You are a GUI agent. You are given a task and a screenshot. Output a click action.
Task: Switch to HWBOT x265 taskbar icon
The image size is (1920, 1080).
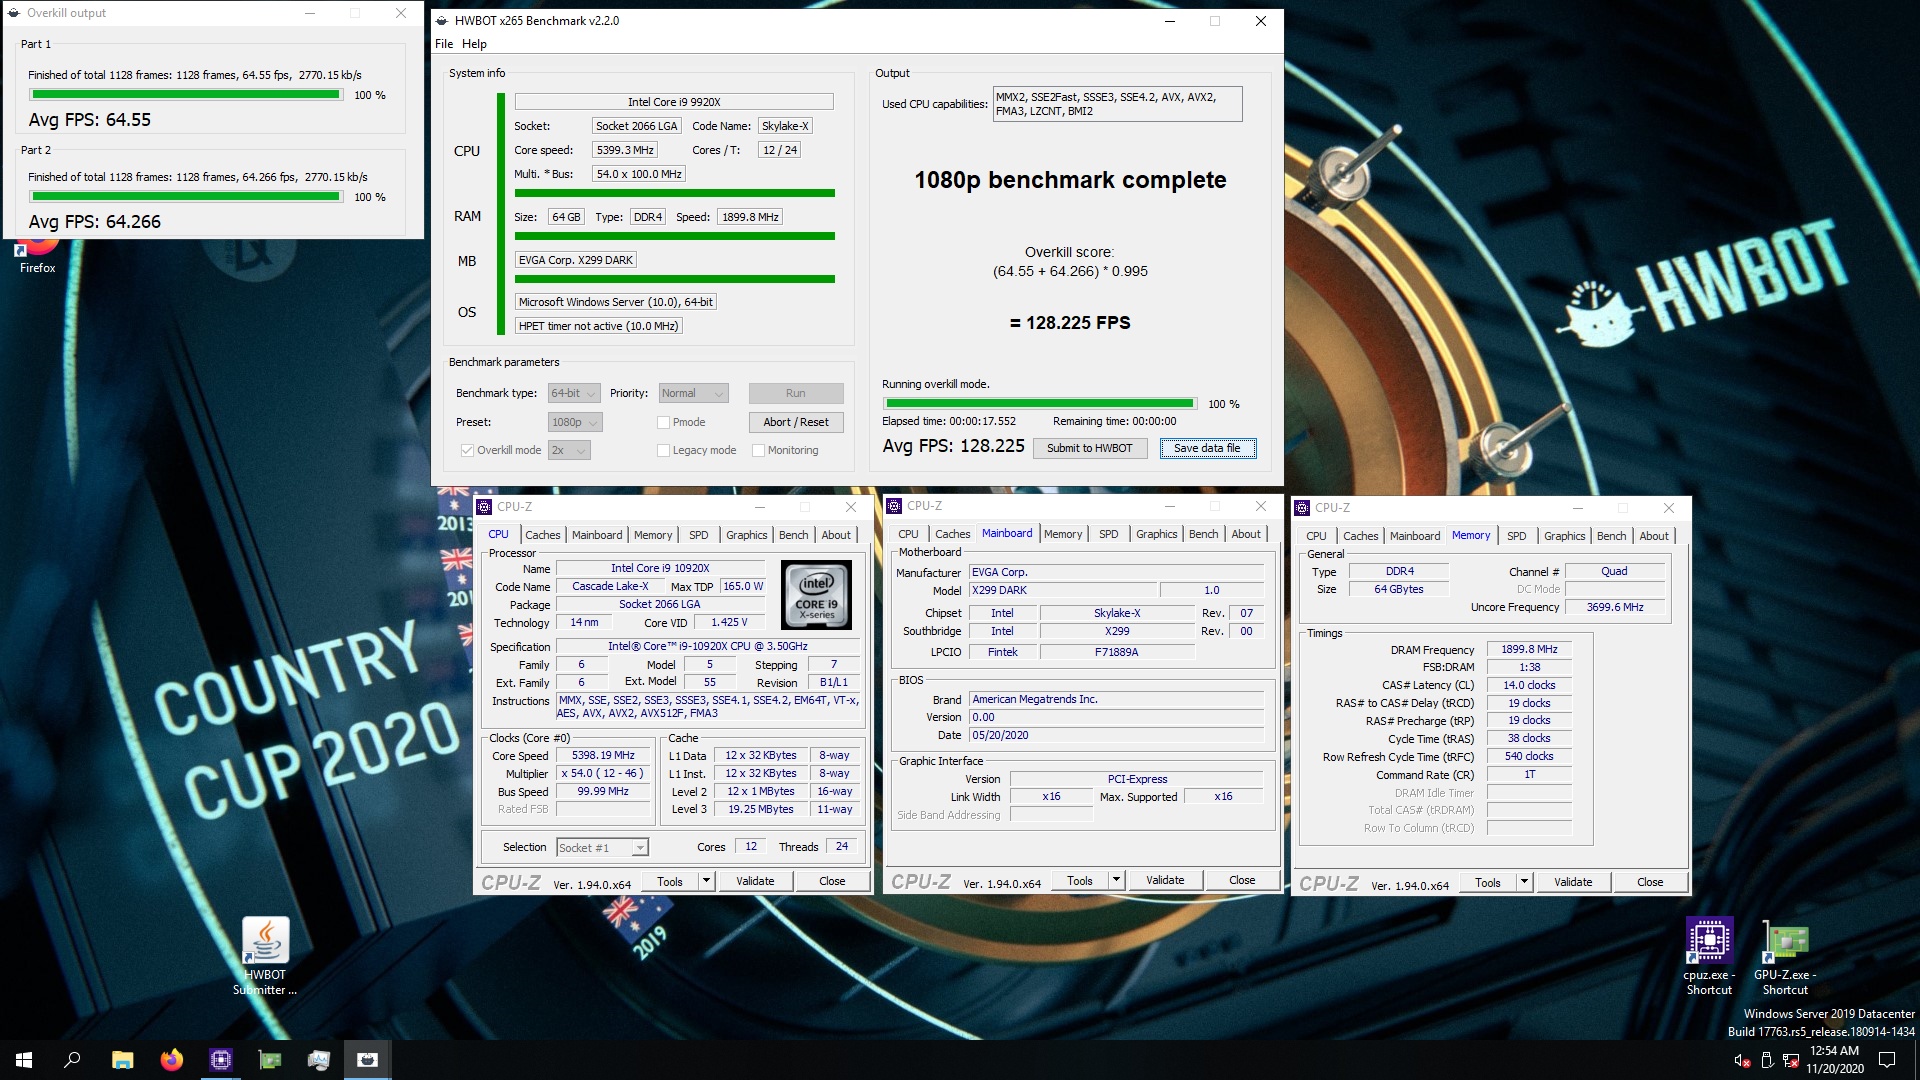[x=367, y=1060]
